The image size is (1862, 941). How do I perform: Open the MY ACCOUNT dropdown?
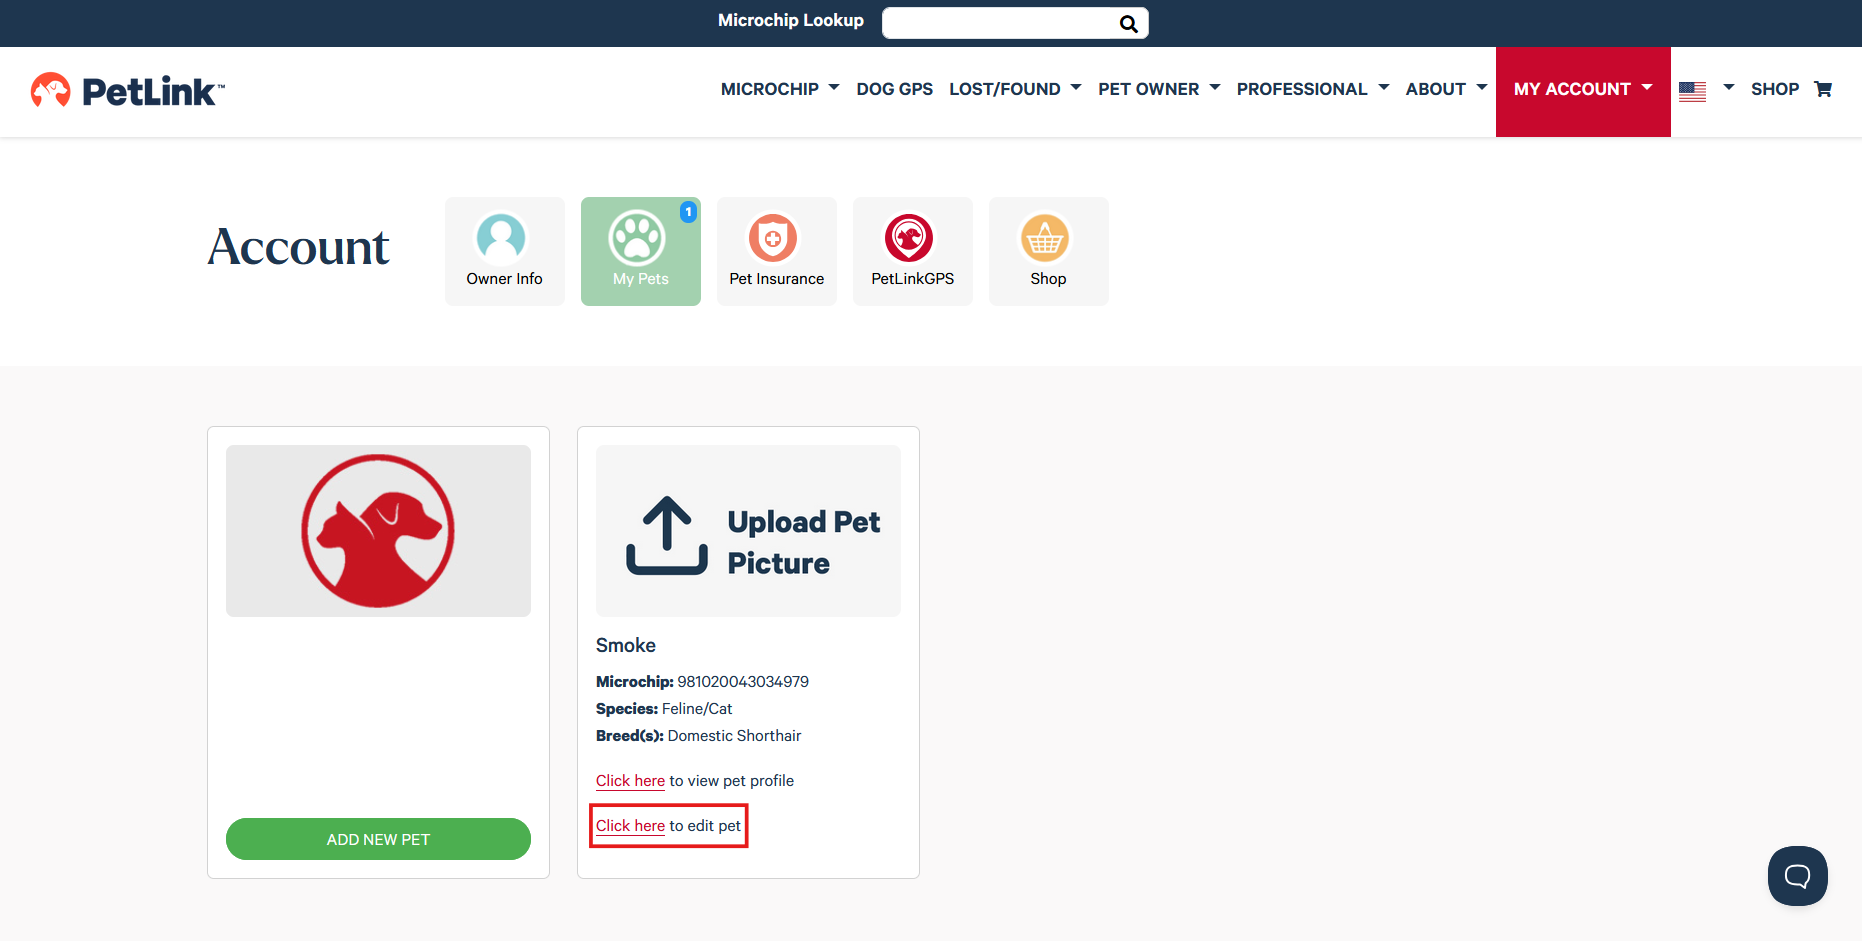pos(1583,91)
